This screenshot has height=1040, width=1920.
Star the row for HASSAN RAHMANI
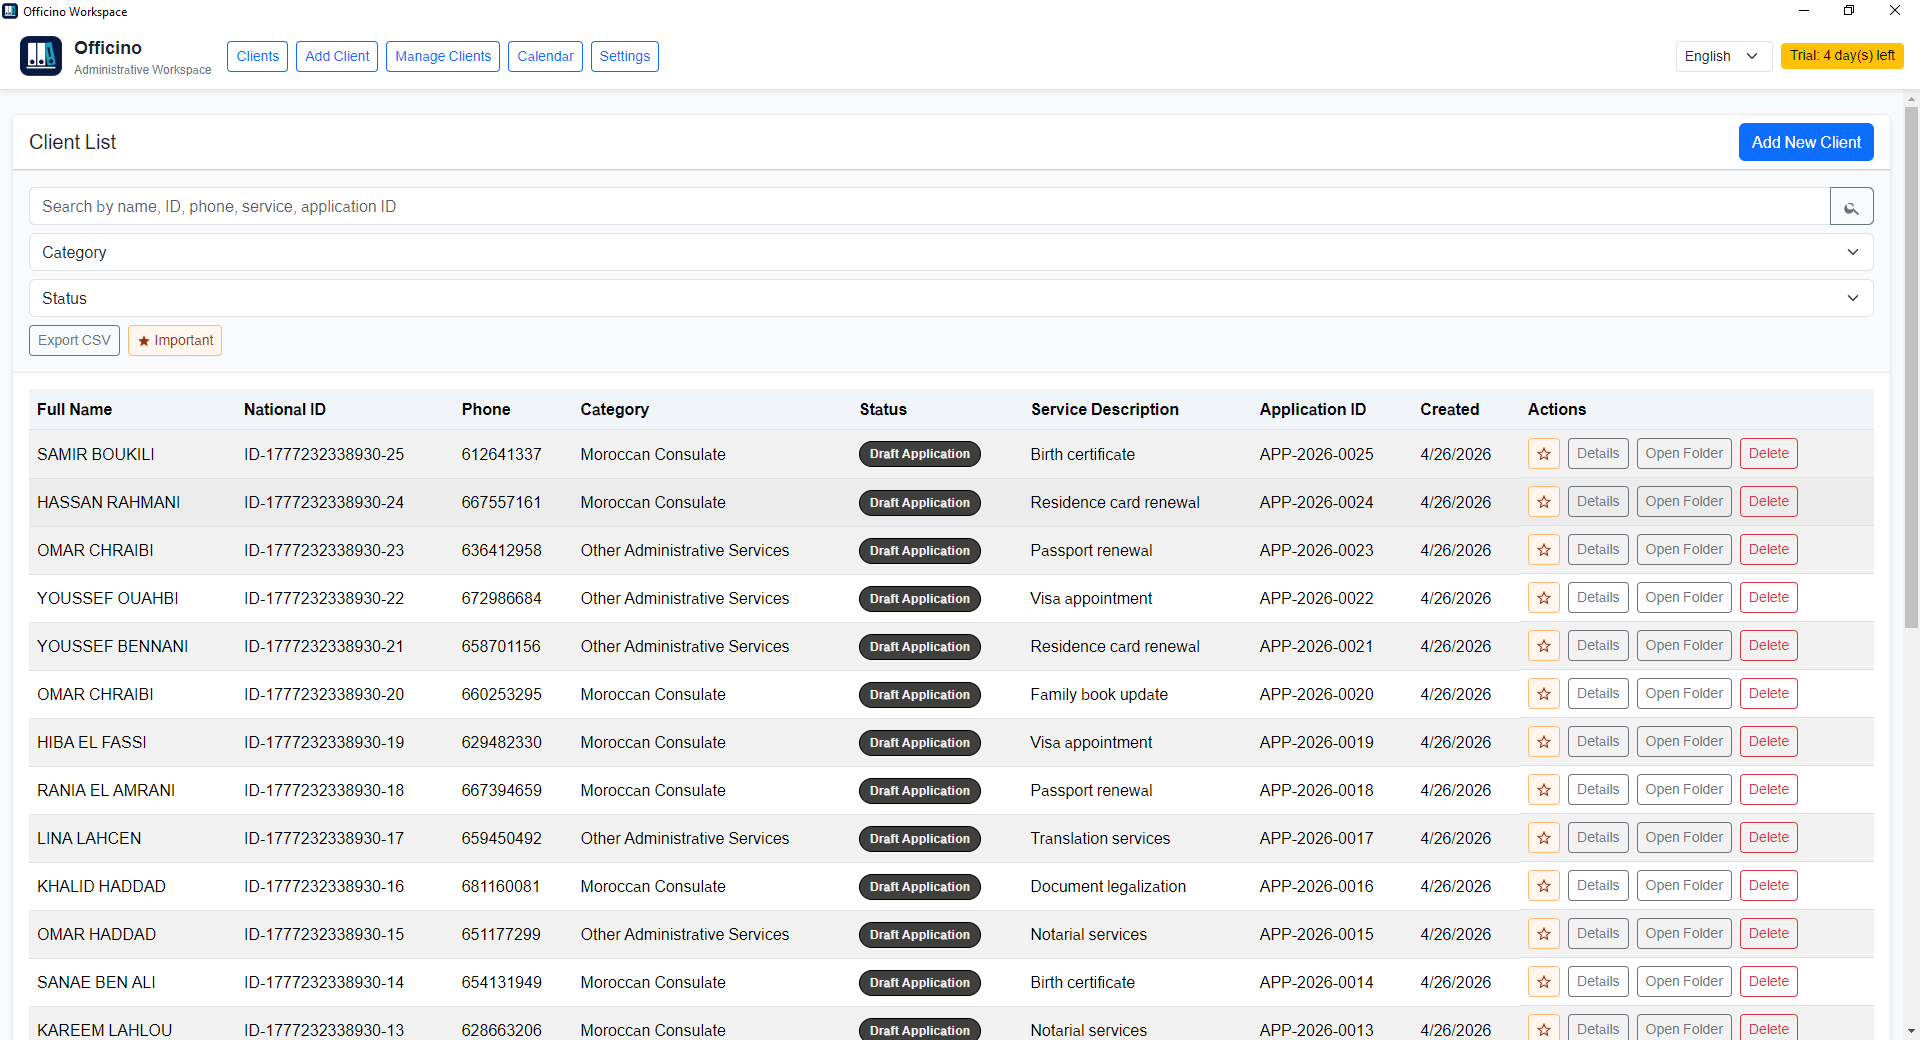coord(1543,501)
